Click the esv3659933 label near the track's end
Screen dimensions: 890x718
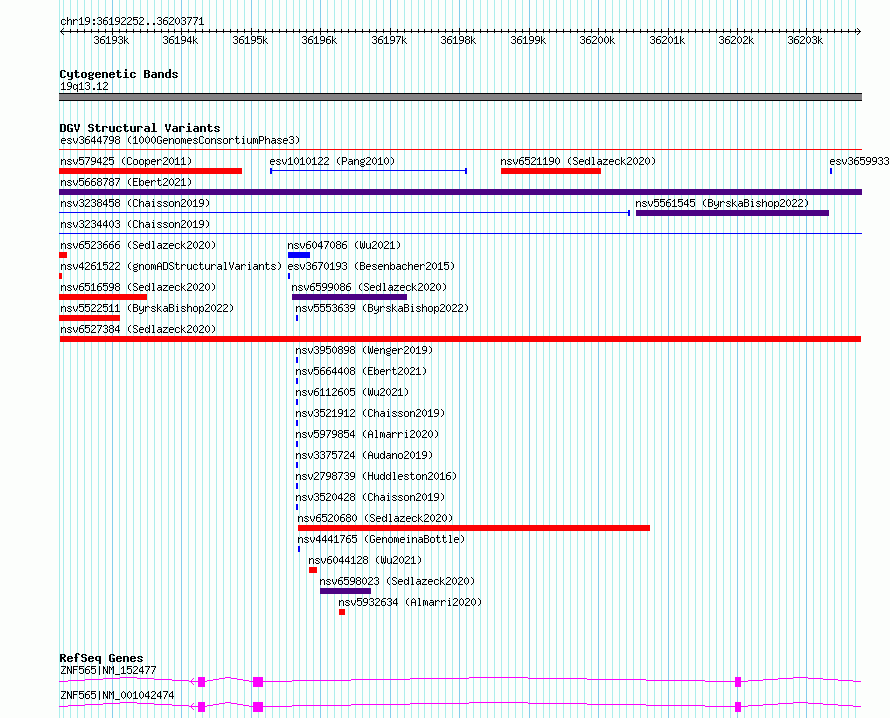[x=859, y=161]
